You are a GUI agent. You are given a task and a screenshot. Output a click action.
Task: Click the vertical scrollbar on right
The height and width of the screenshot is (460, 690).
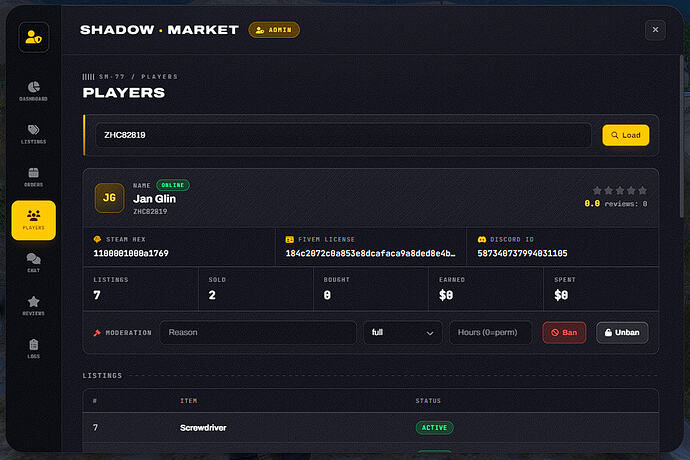(x=682, y=136)
